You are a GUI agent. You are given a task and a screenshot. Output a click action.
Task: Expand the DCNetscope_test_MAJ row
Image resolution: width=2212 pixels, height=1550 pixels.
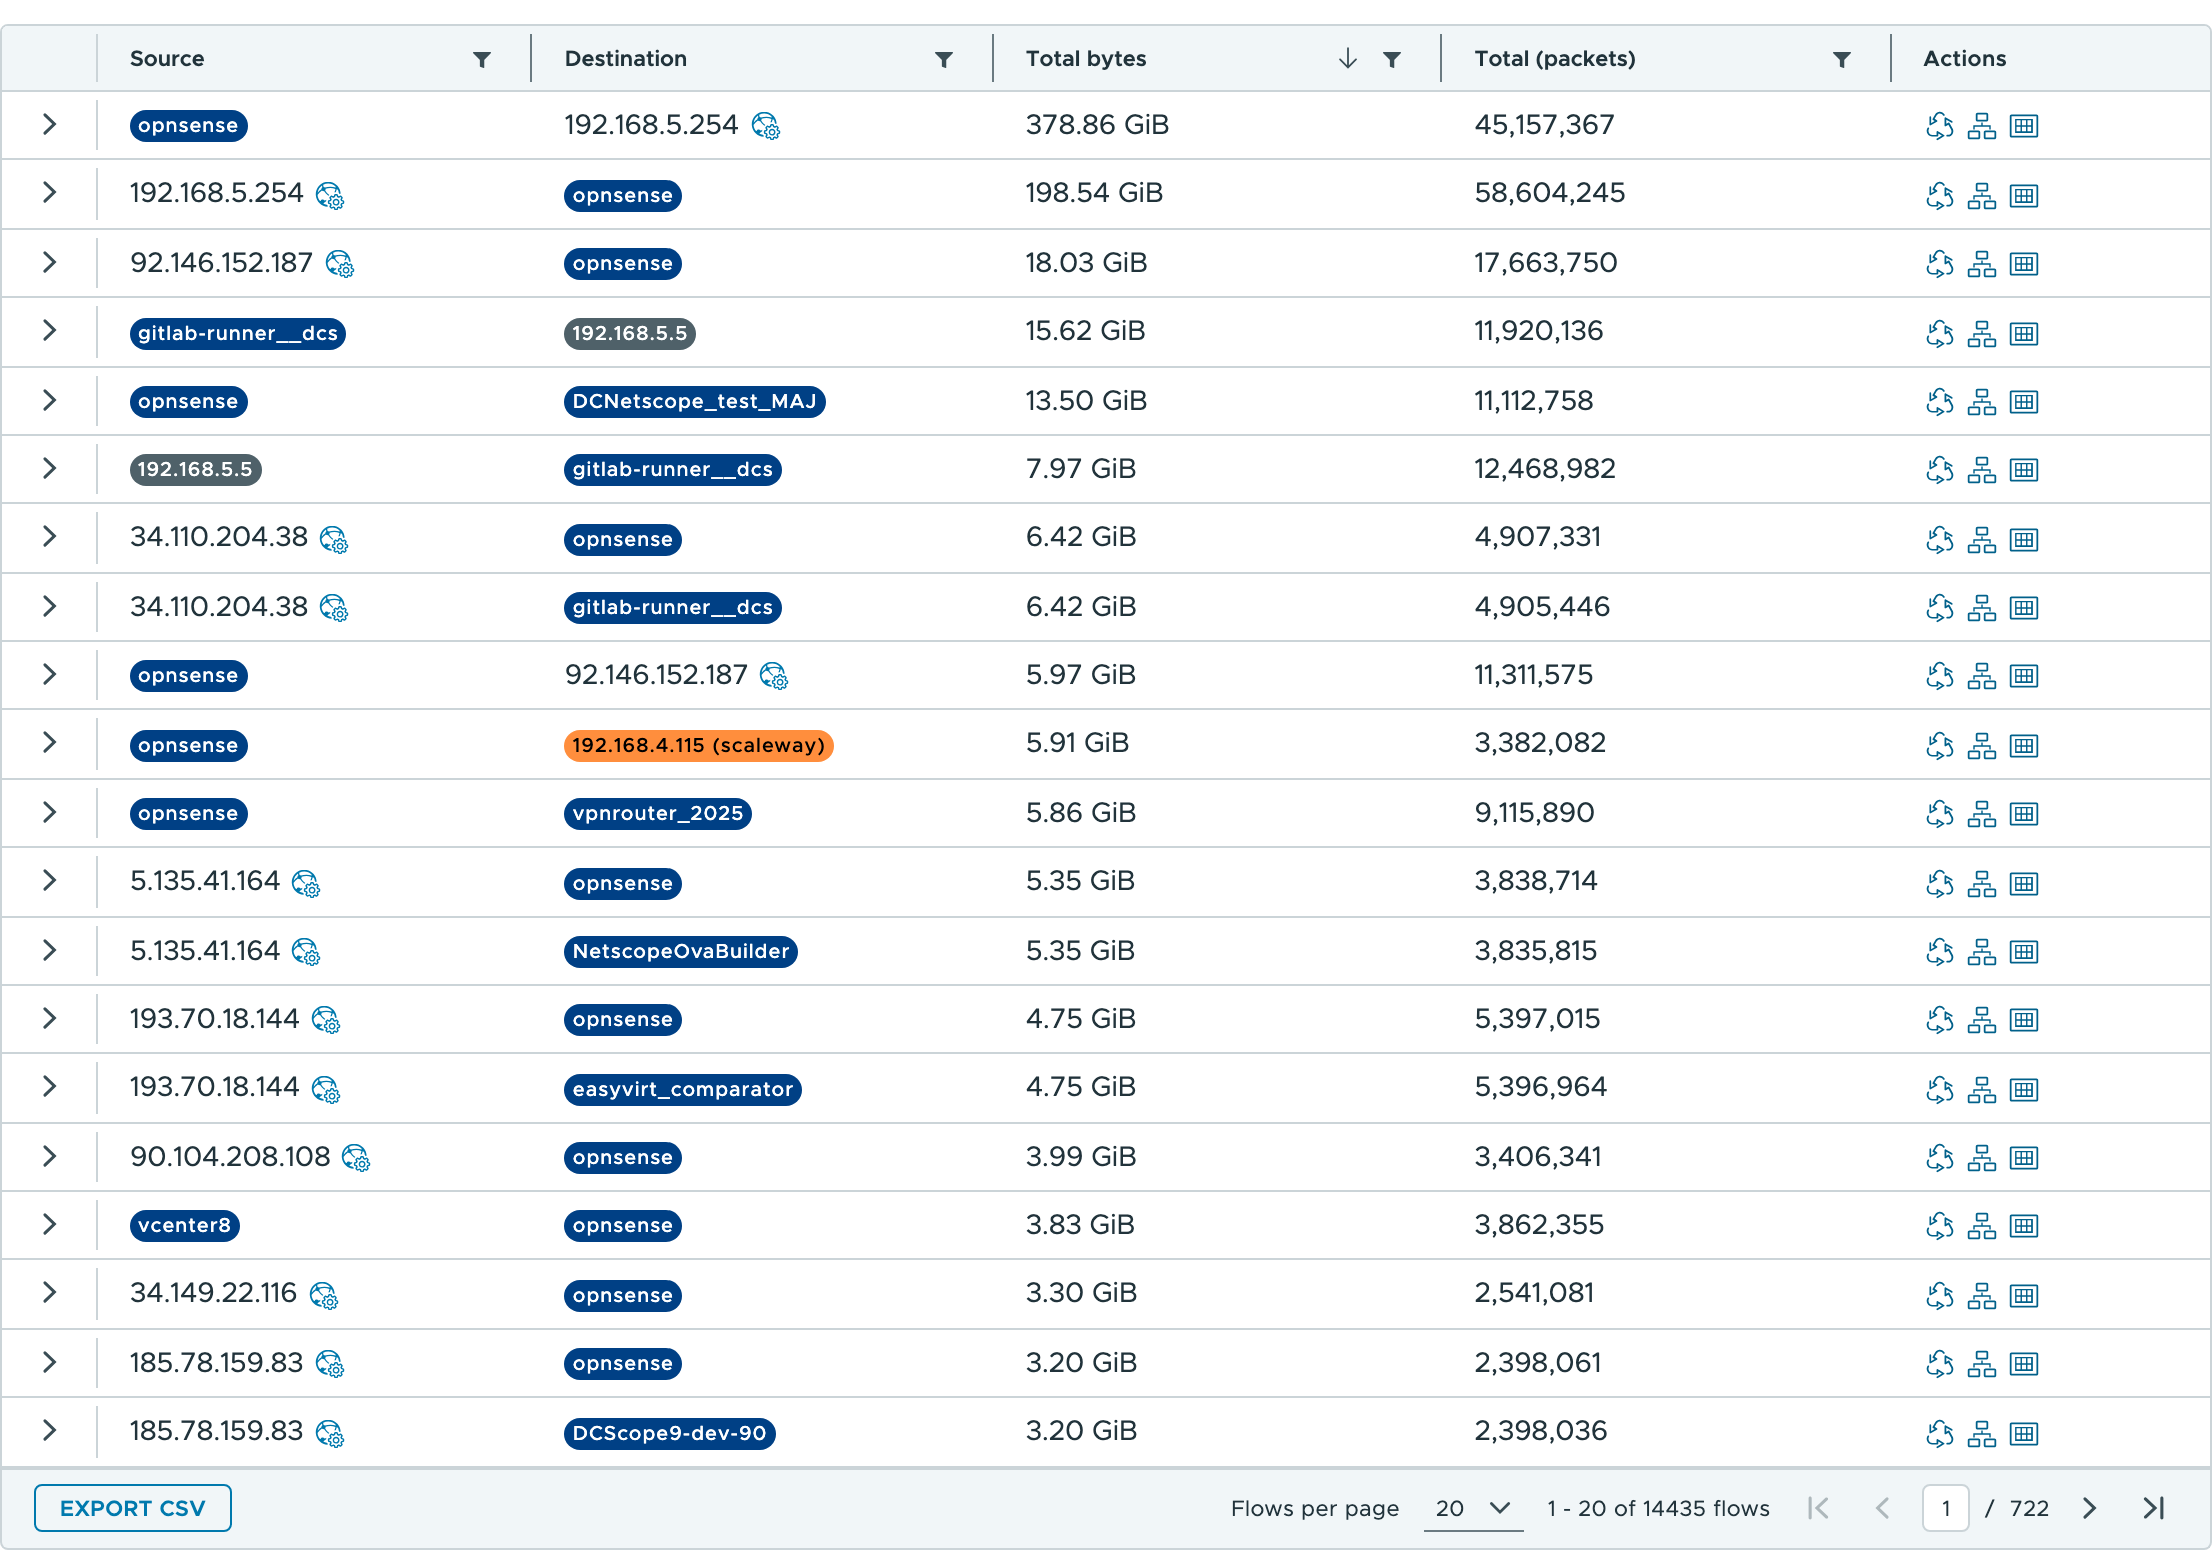pyautogui.click(x=49, y=401)
